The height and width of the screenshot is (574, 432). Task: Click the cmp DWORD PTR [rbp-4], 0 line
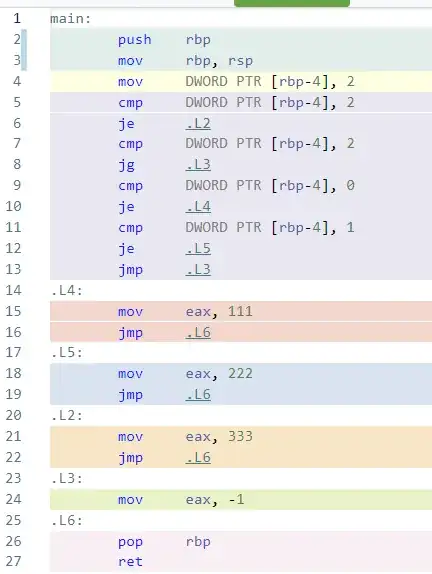[x=236, y=186]
